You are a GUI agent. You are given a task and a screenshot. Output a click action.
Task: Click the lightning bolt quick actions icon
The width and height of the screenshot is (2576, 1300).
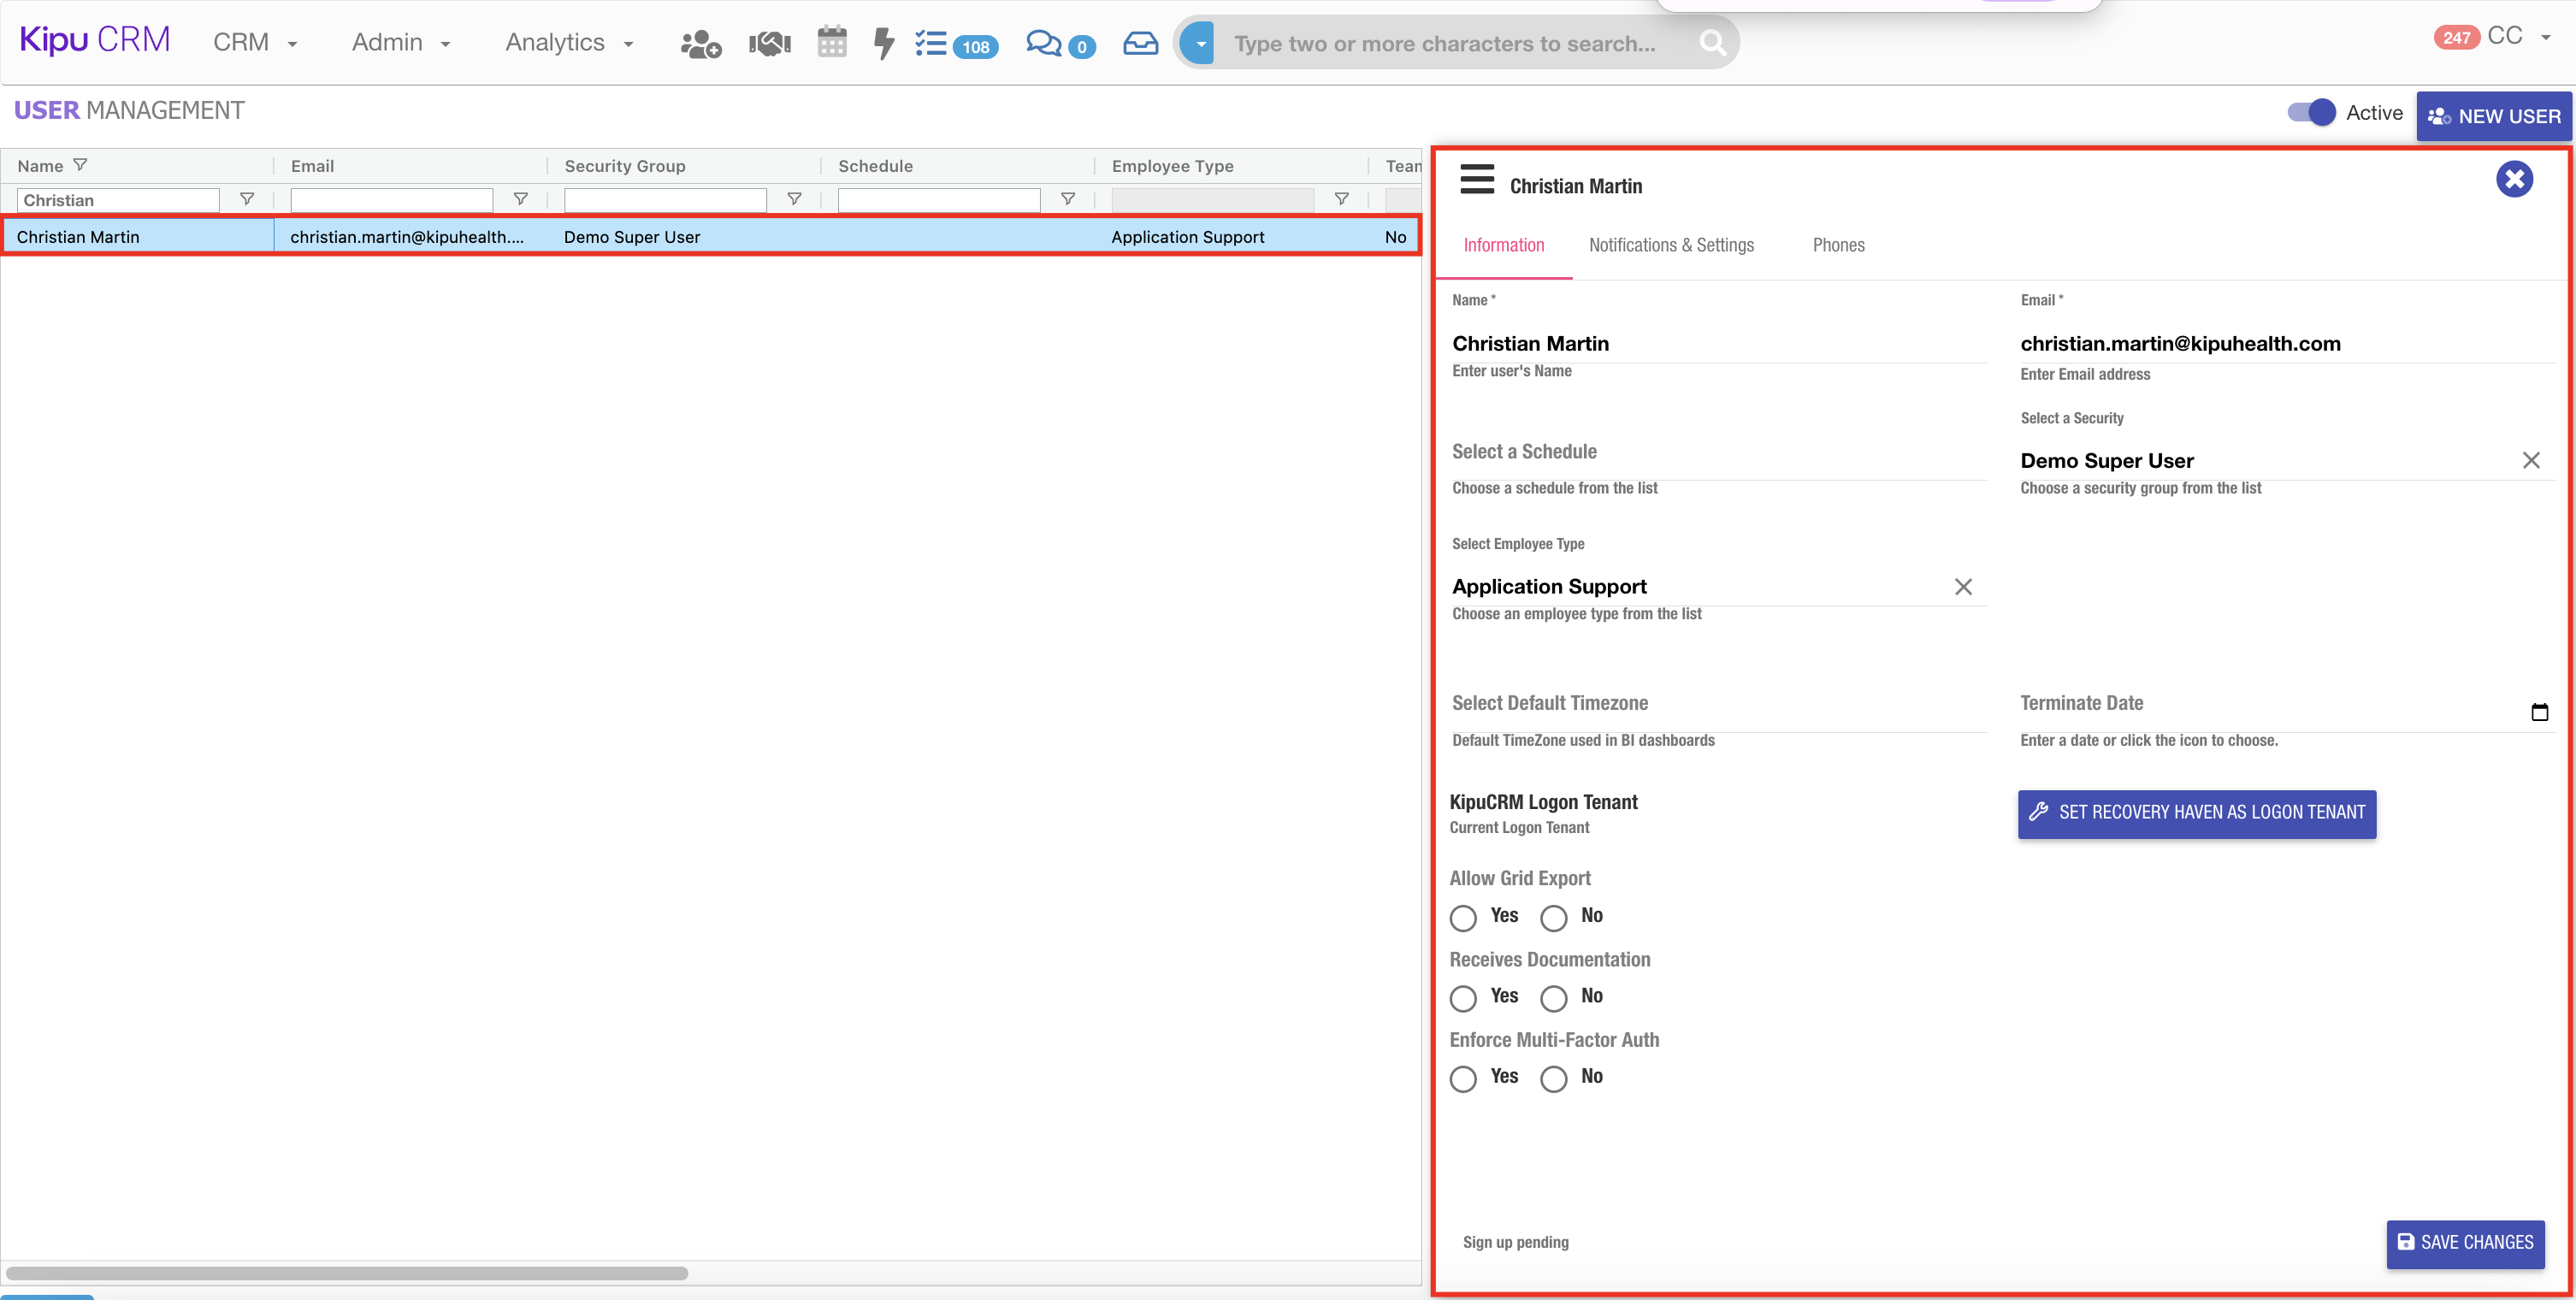(x=883, y=43)
